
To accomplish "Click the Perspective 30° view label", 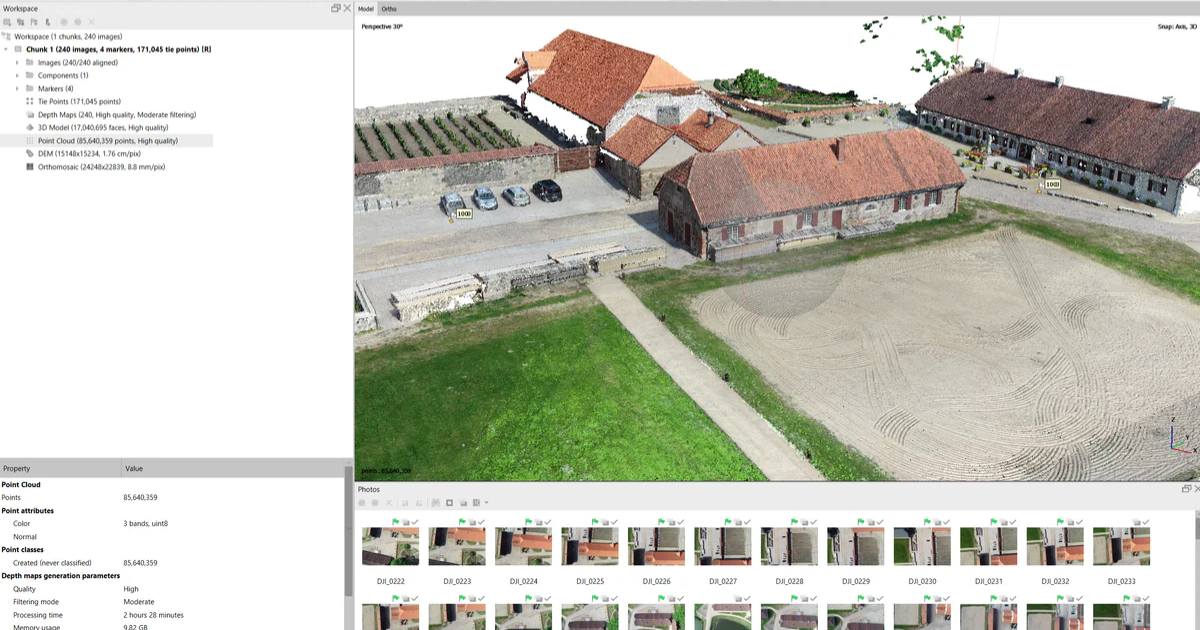I will (x=383, y=27).
